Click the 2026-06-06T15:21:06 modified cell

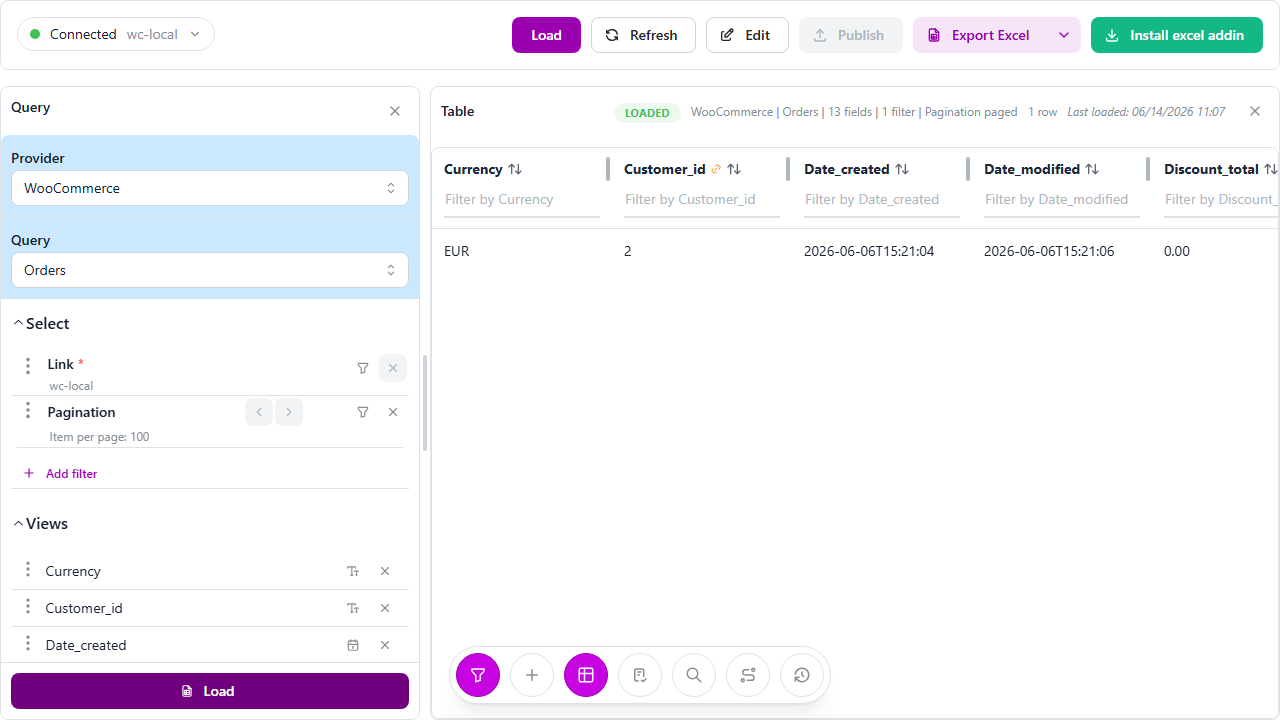(1049, 251)
